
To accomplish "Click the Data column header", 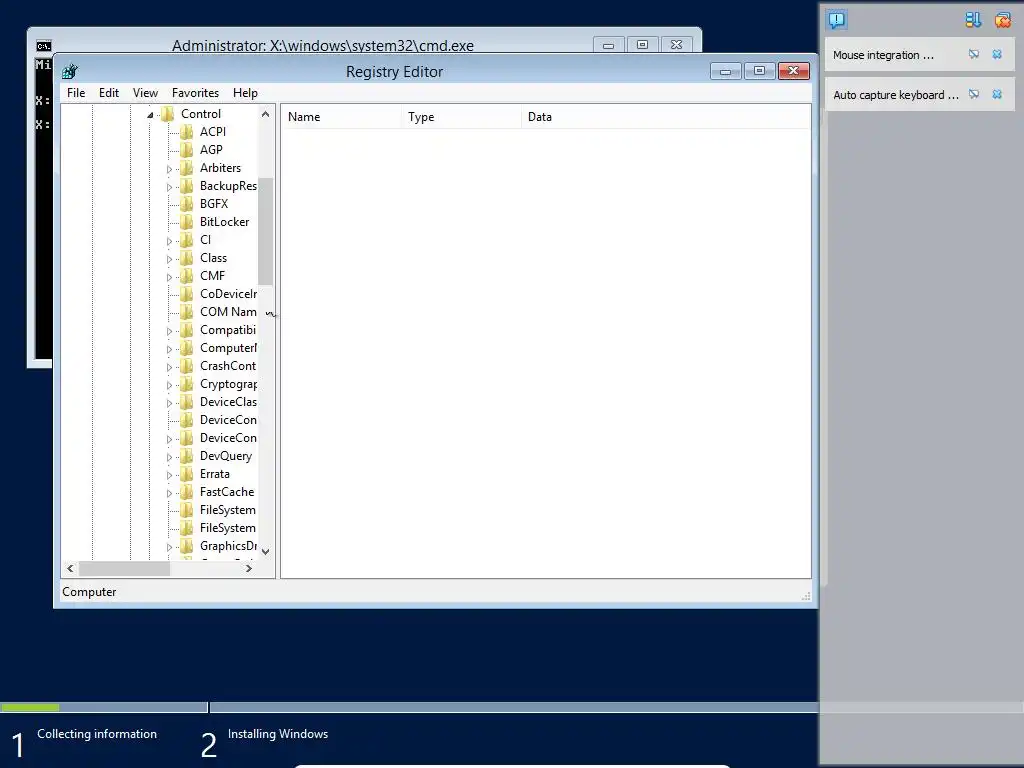I will tap(666, 117).
